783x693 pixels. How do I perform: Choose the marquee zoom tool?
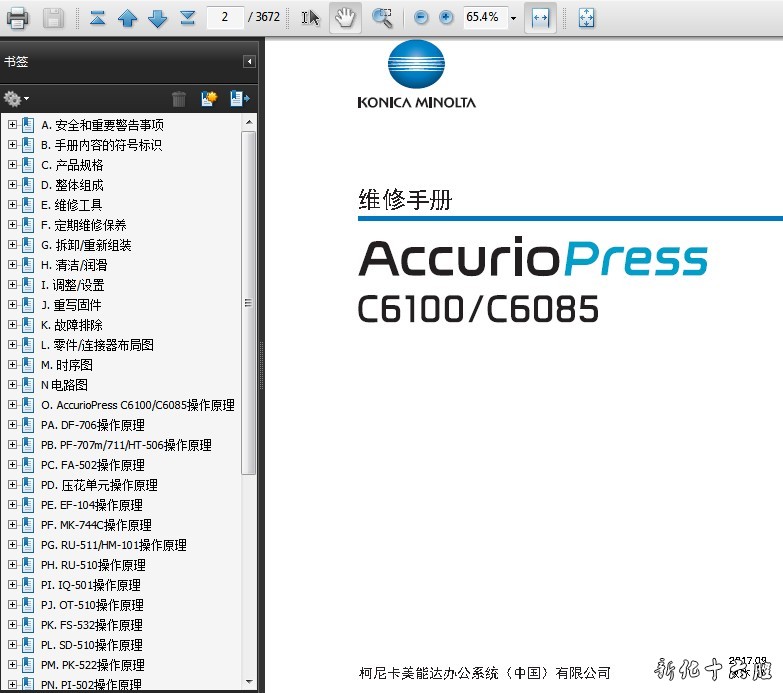382,17
